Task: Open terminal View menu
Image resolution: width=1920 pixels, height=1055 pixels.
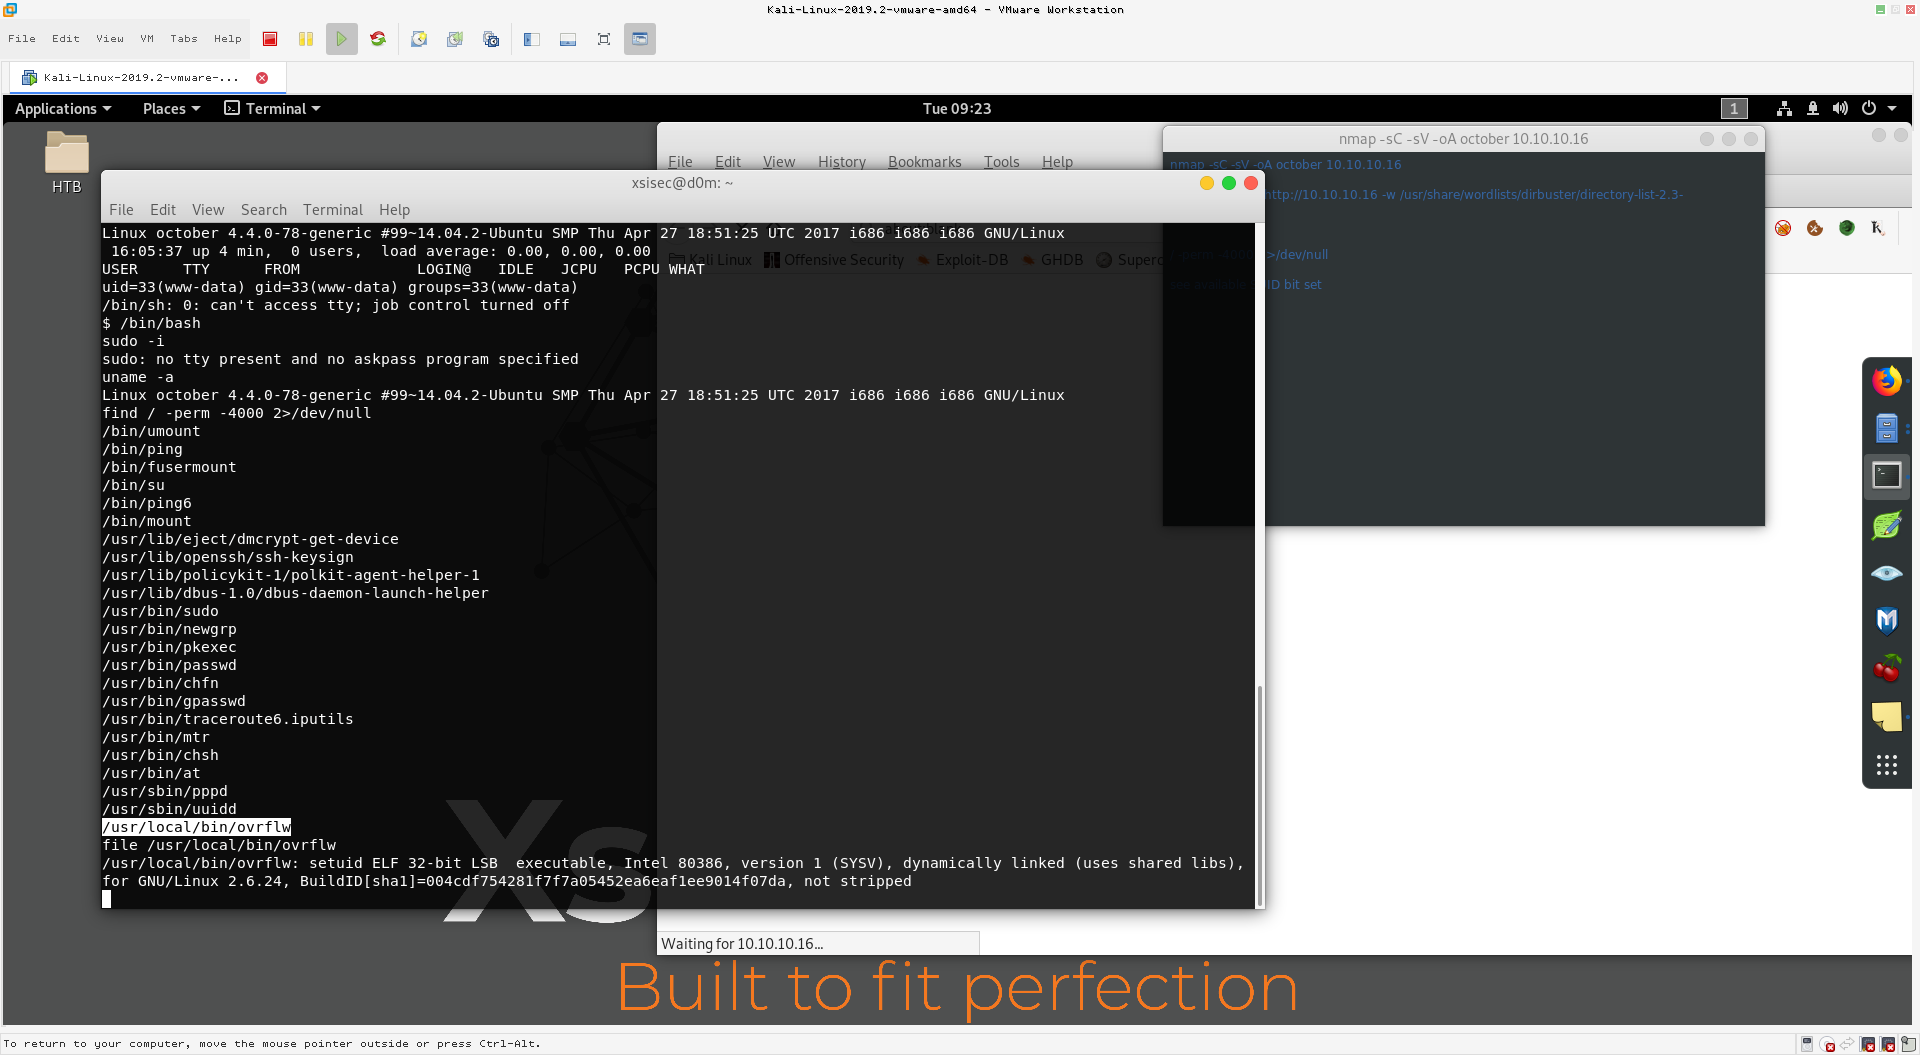Action: 208,210
